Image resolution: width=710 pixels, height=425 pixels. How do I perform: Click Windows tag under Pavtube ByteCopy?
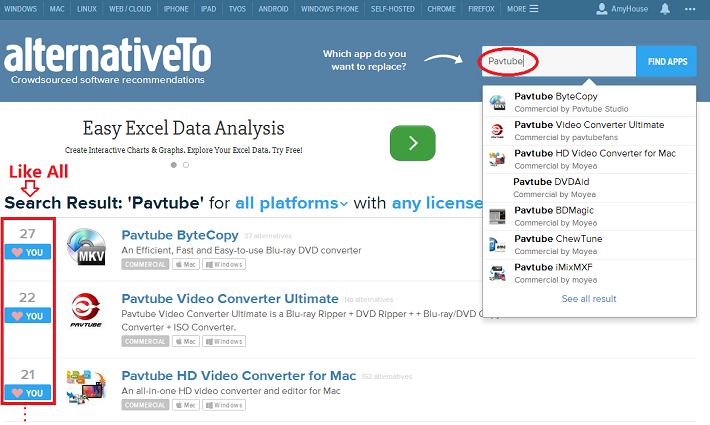point(224,264)
